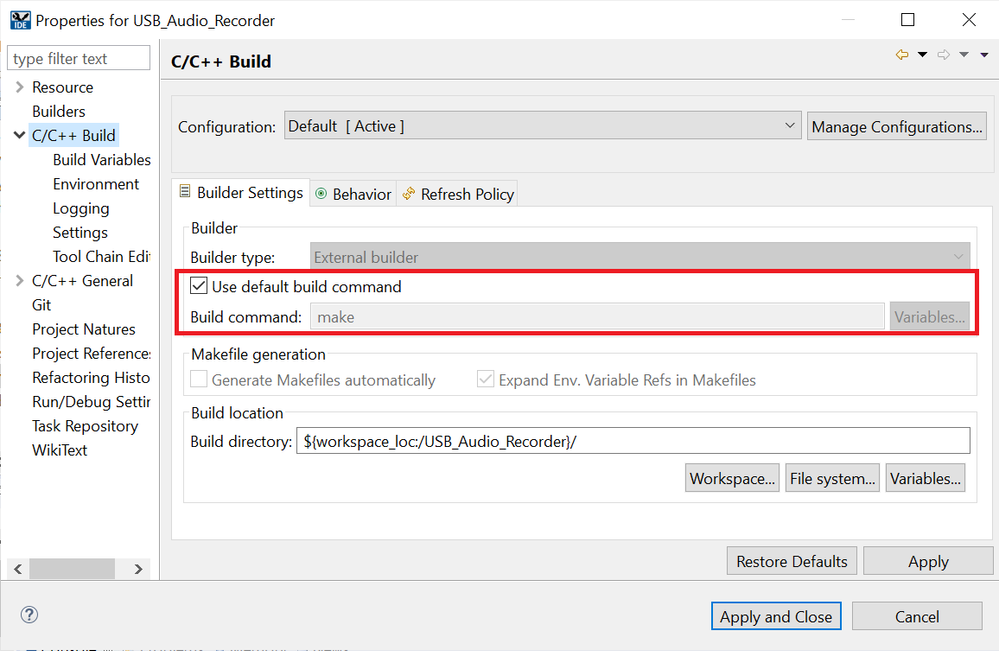The width and height of the screenshot is (999, 651).
Task: Open the Configuration dropdown
Action: [x=789, y=125]
